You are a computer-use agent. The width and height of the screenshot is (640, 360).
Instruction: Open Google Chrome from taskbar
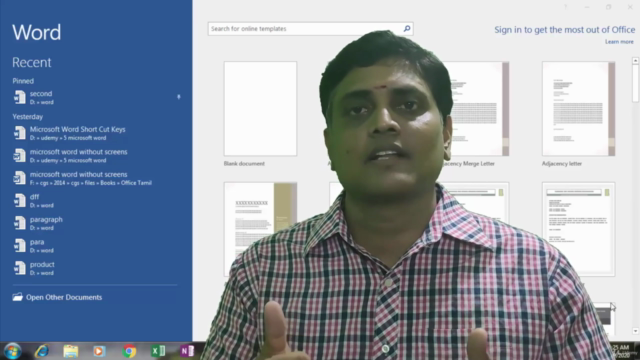pos(129,351)
